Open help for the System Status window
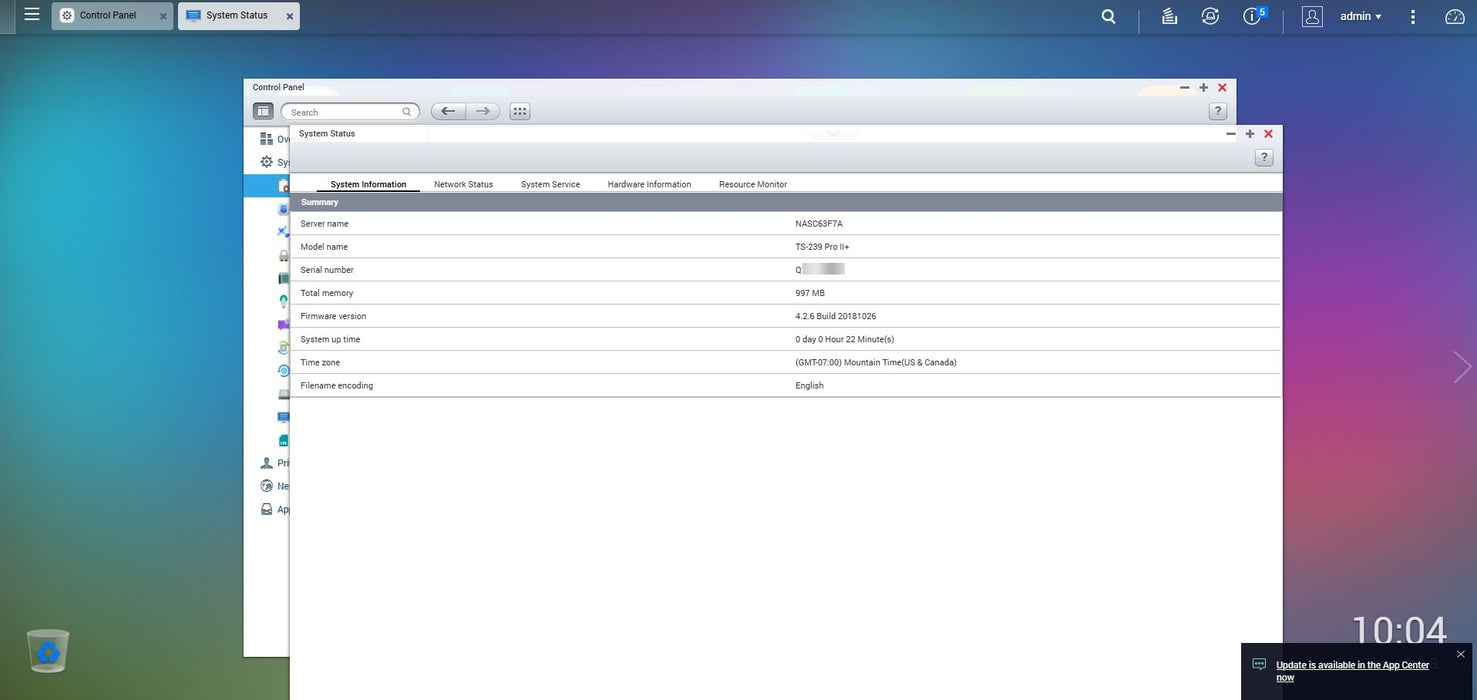 coord(1264,158)
